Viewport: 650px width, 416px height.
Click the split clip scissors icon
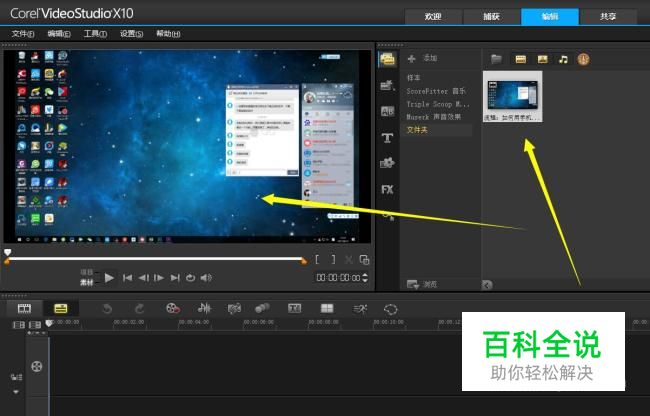click(349, 260)
